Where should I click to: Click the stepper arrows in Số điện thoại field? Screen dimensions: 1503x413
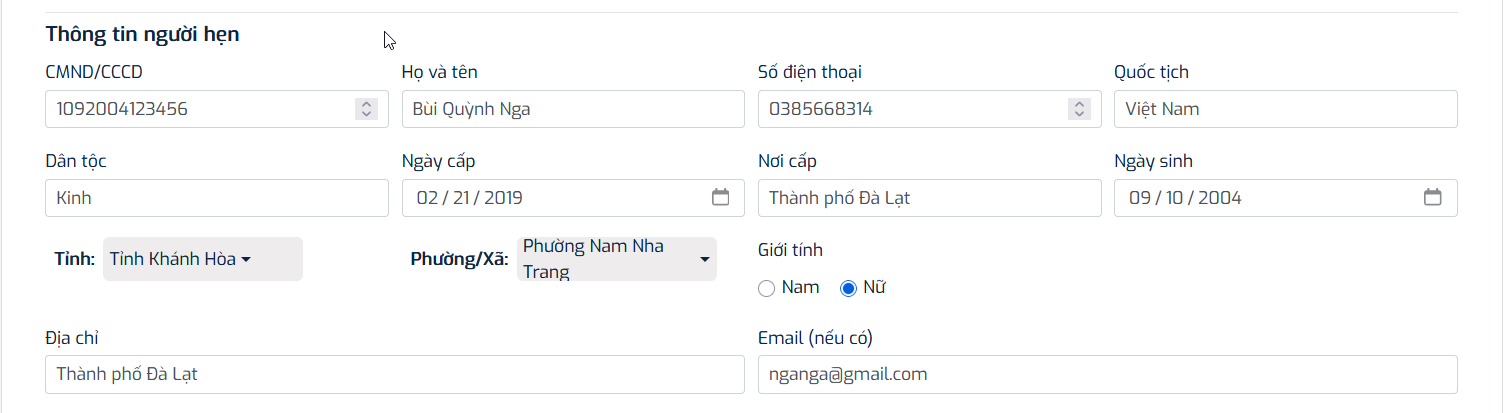1079,109
